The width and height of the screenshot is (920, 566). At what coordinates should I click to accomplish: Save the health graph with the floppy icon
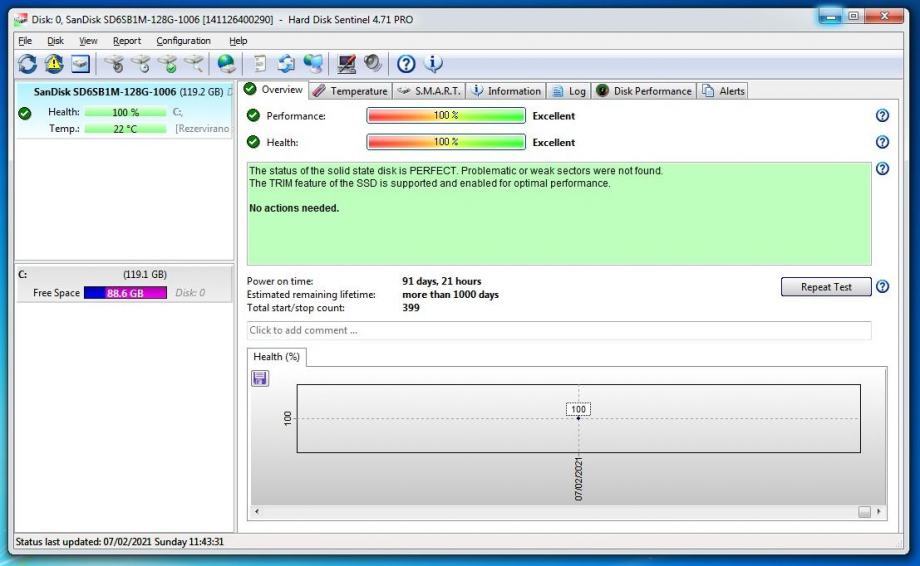click(x=260, y=378)
